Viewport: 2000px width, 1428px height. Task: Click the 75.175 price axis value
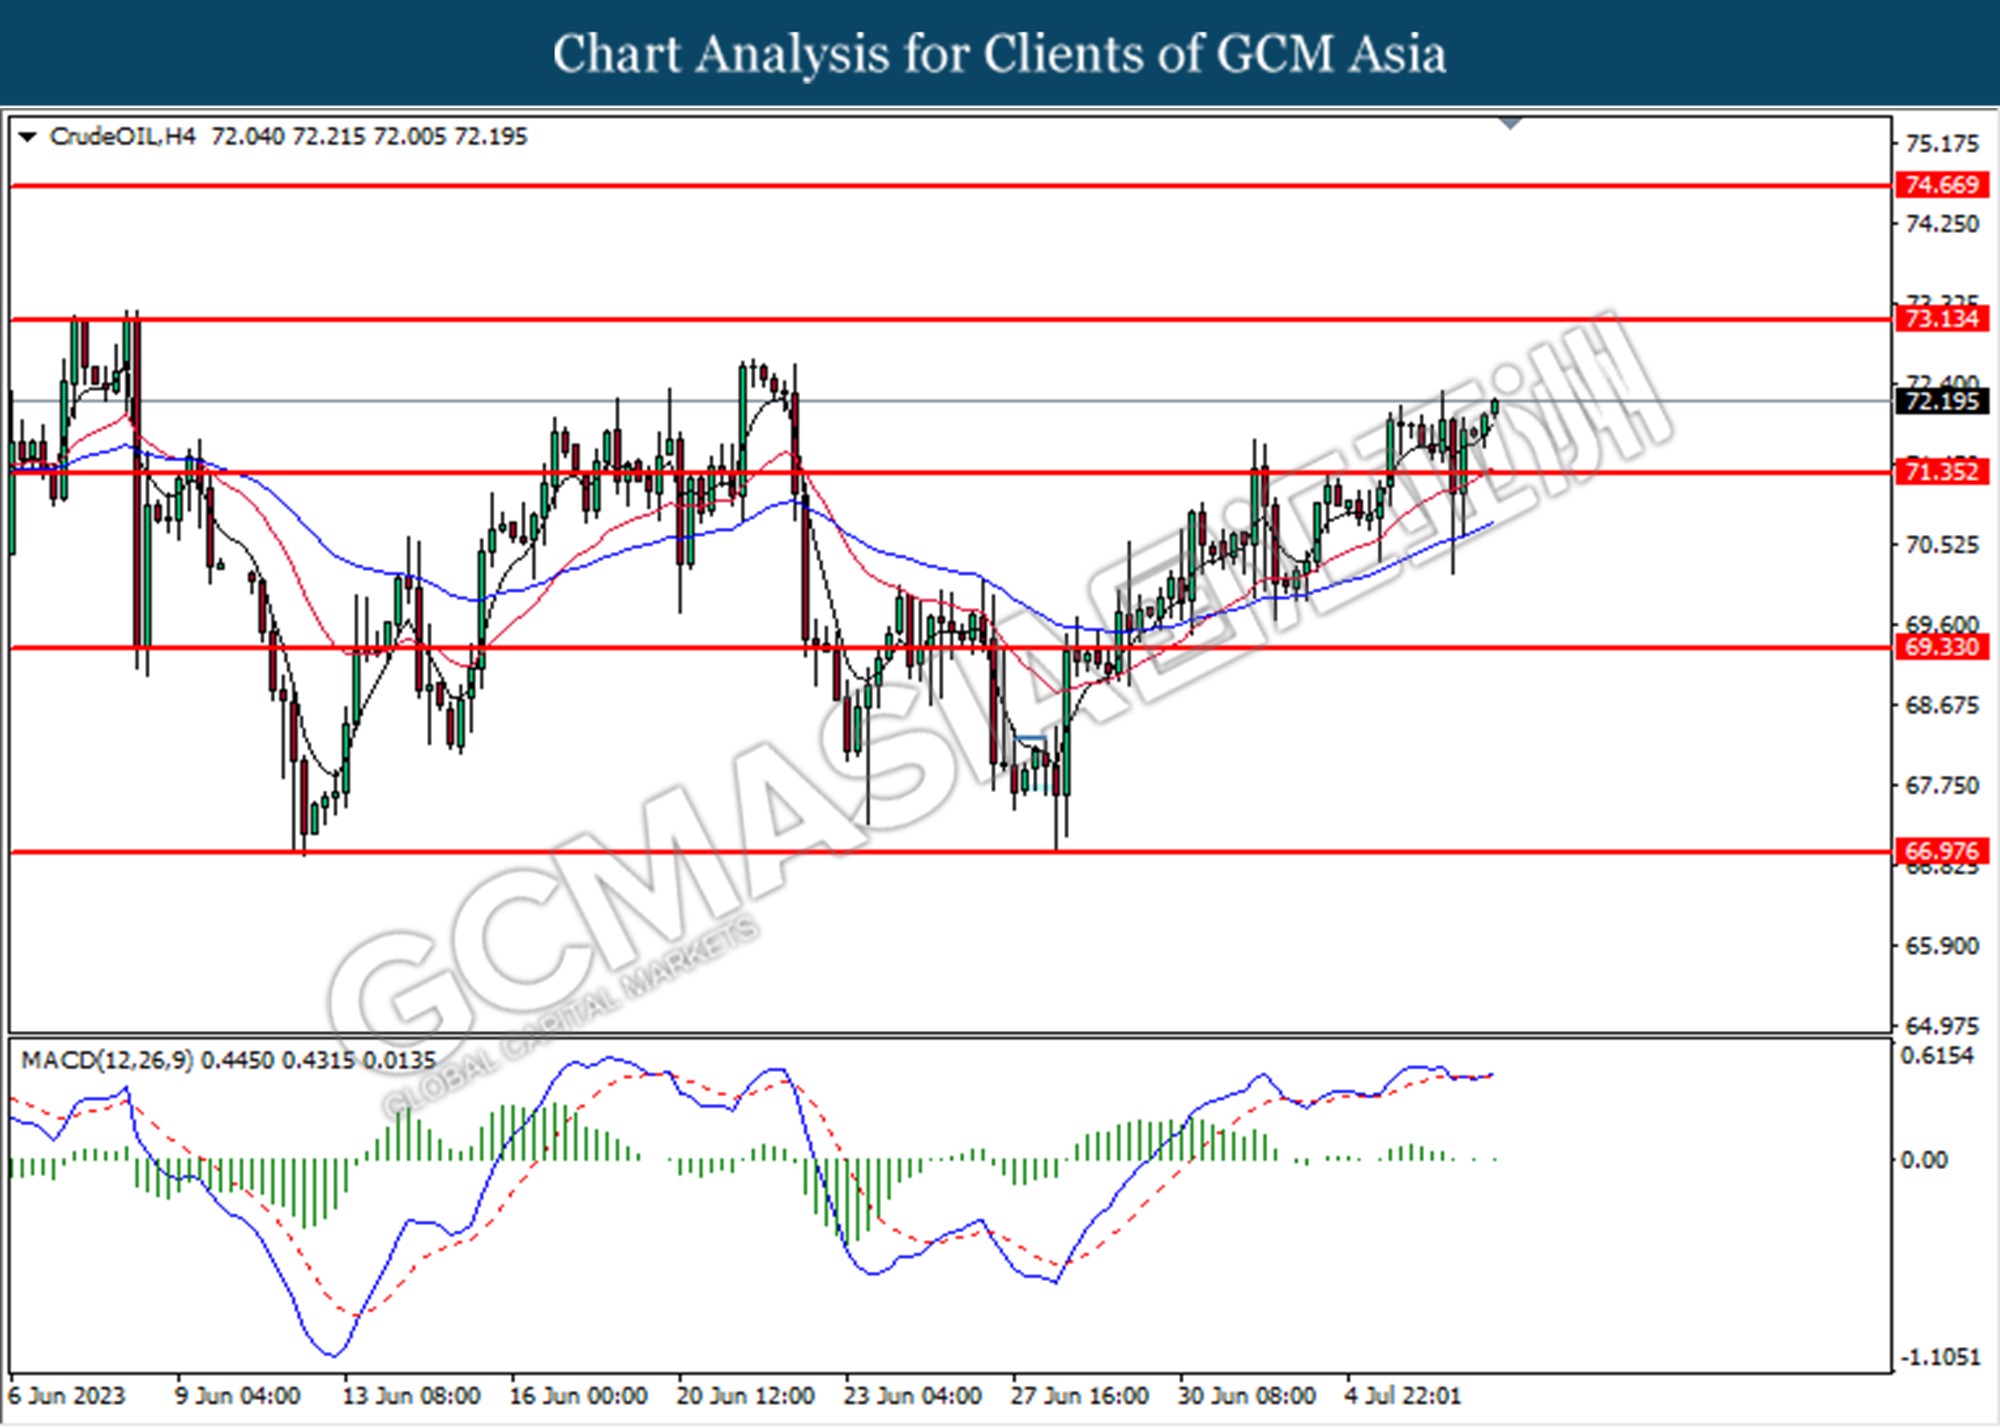[x=1941, y=144]
